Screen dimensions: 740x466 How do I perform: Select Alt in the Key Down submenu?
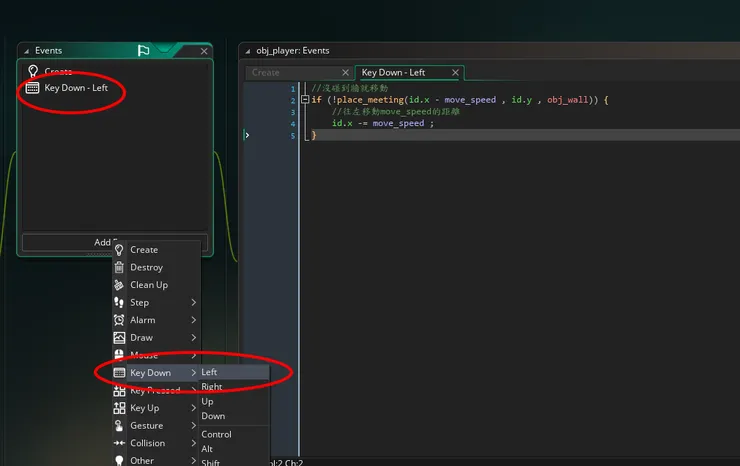coord(235,449)
